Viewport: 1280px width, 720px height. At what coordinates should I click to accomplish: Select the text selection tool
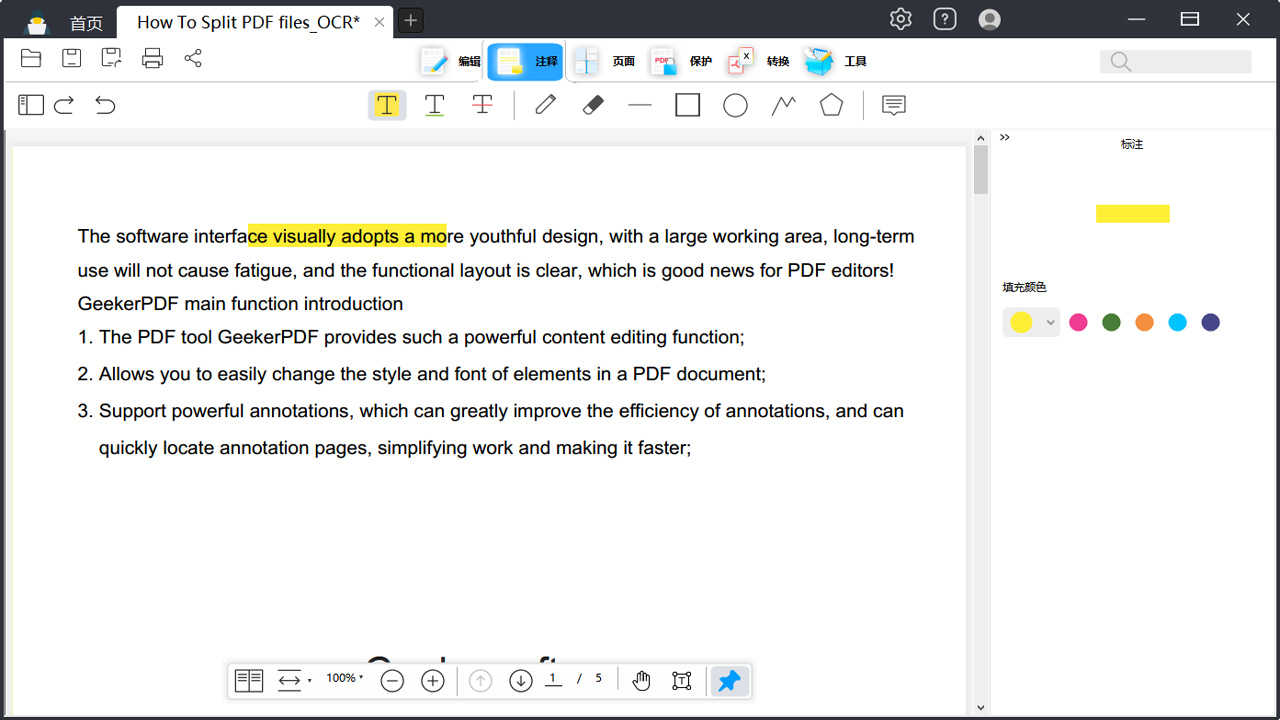(x=681, y=681)
